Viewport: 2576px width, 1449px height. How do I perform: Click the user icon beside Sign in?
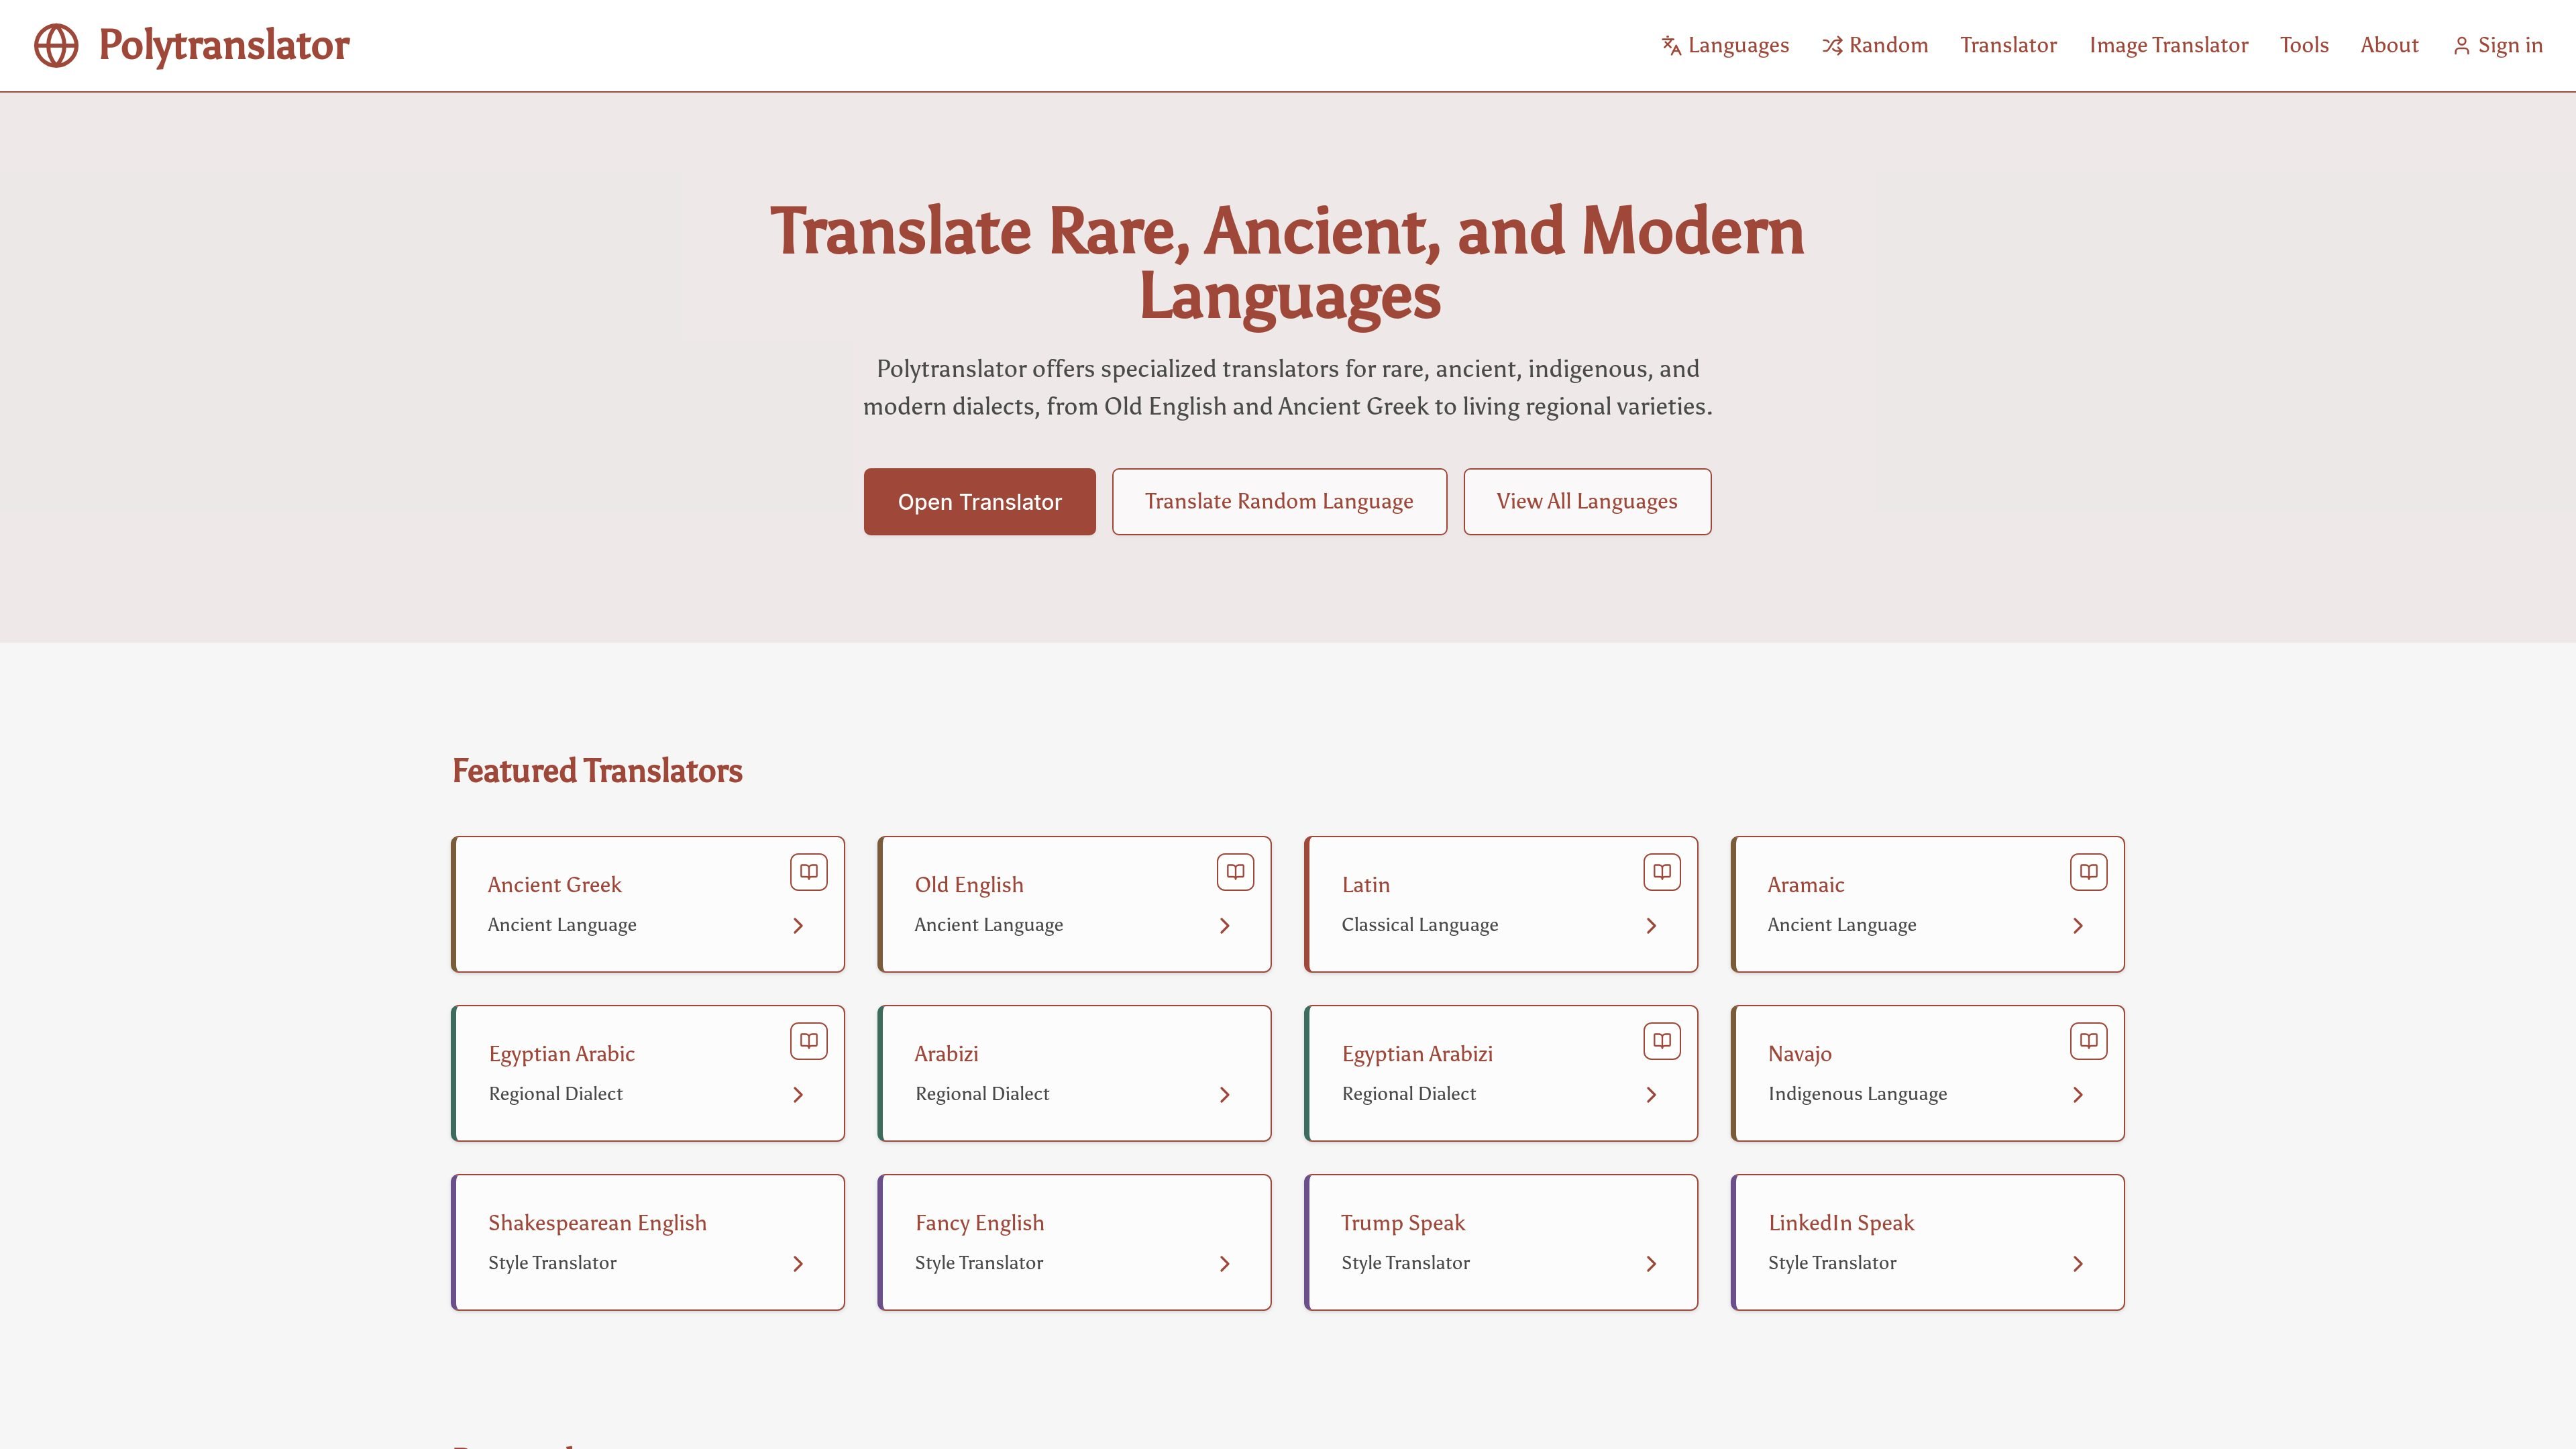tap(2462, 46)
